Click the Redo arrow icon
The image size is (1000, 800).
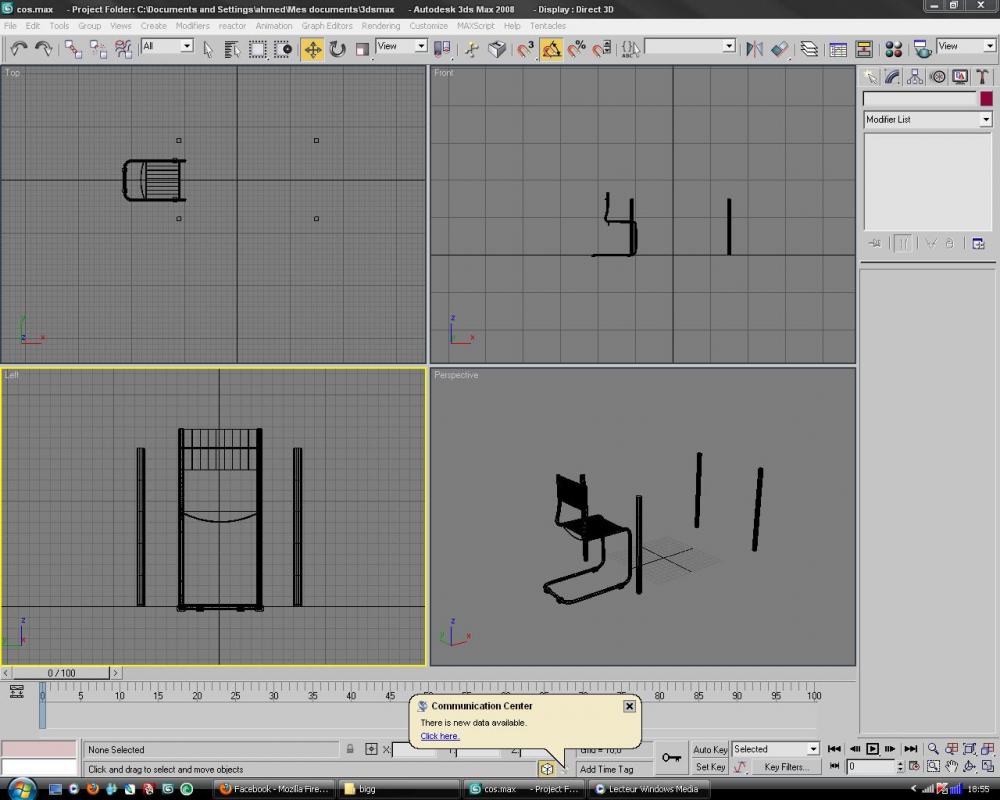click(x=43, y=49)
